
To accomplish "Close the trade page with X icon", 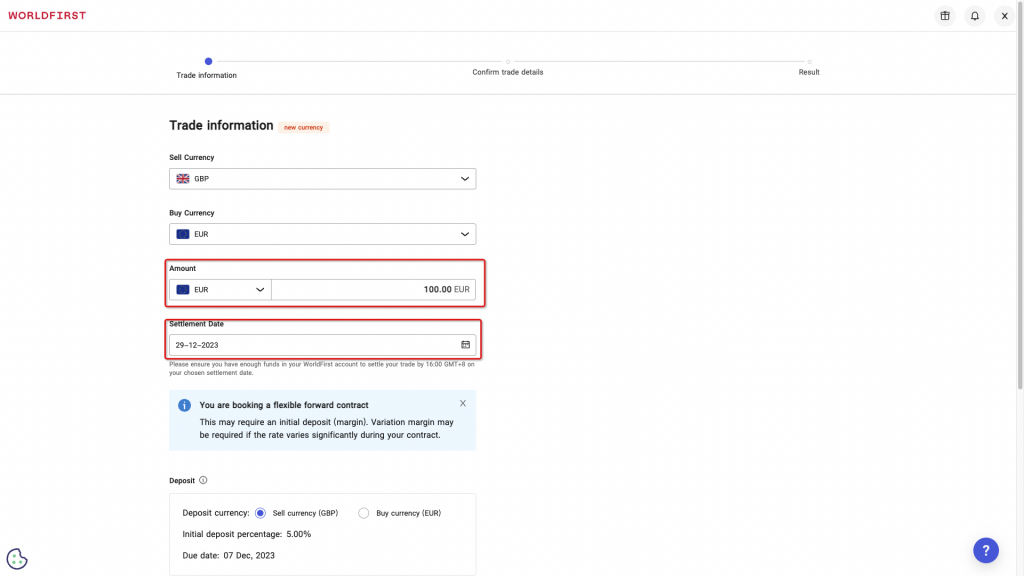I will (x=1004, y=16).
